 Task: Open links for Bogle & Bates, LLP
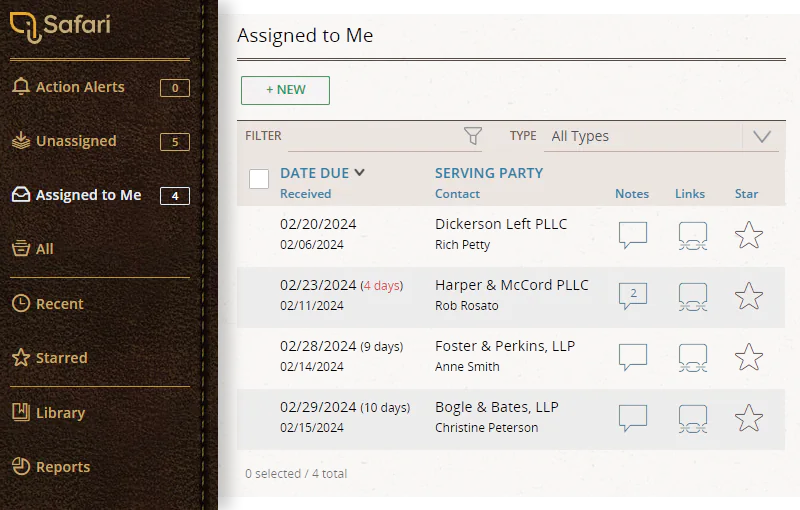(693, 419)
